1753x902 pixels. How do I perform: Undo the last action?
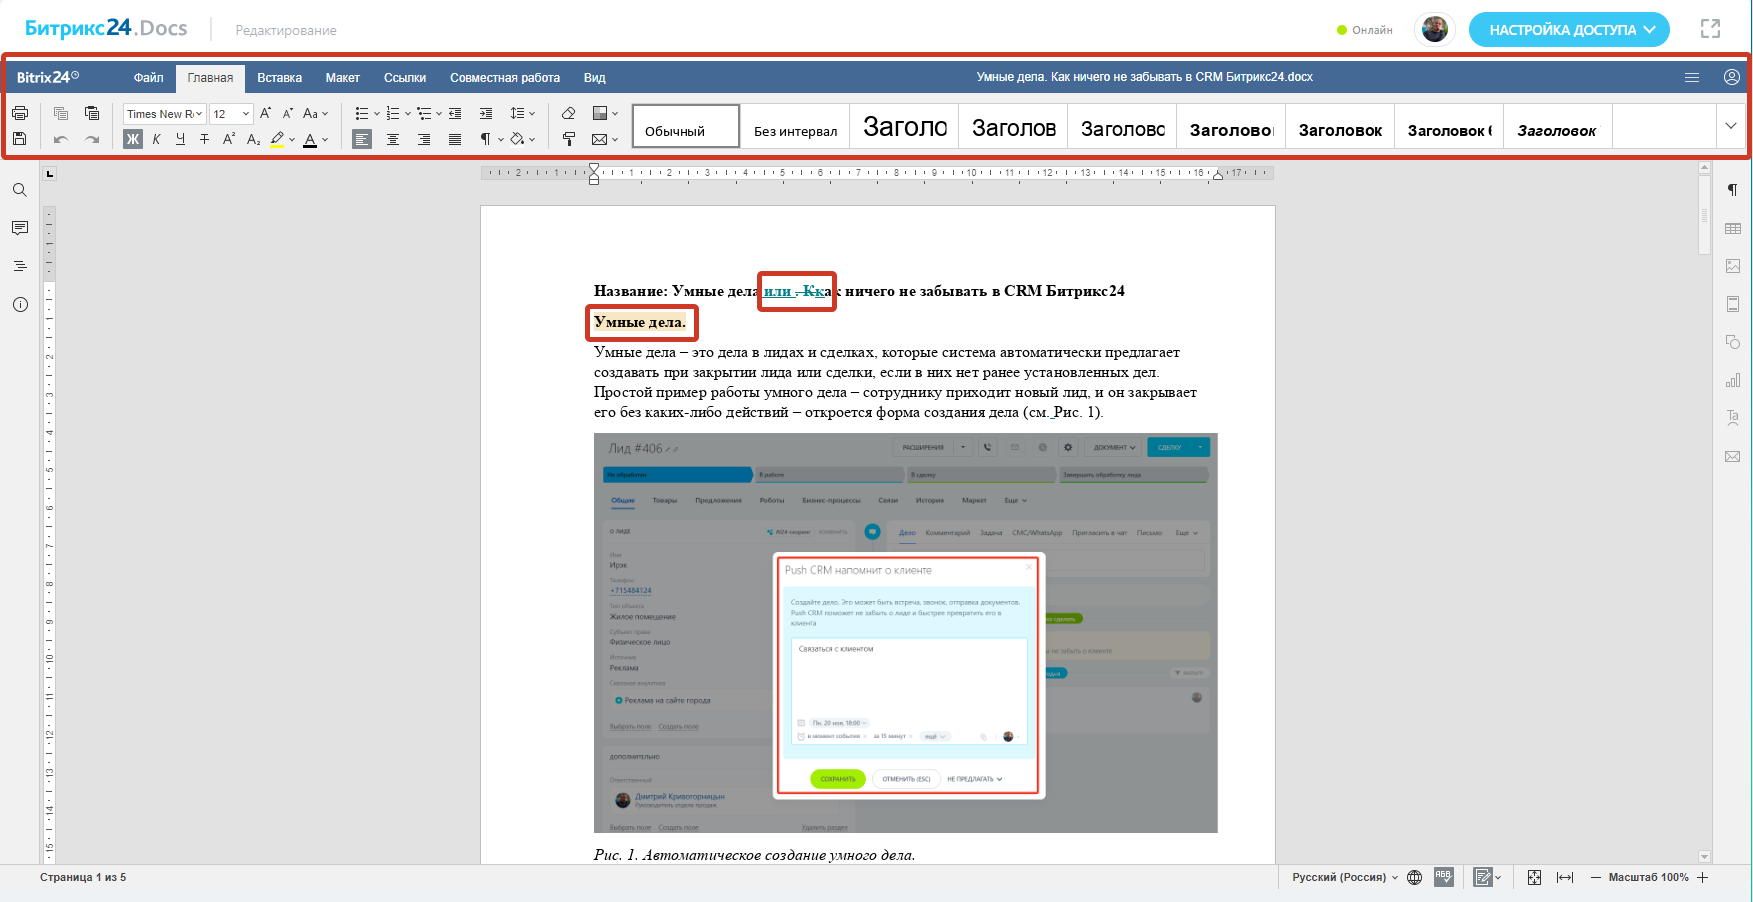pyautogui.click(x=61, y=139)
